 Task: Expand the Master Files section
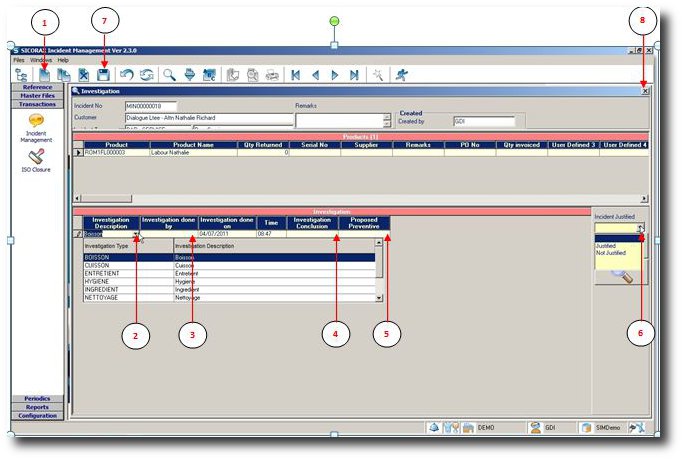[x=37, y=96]
